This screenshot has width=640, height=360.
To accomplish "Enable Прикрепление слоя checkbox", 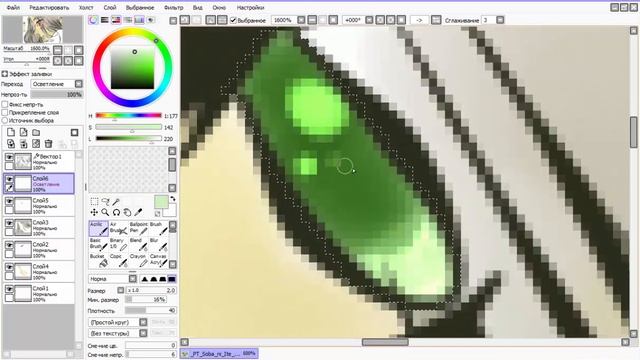I will 5,112.
